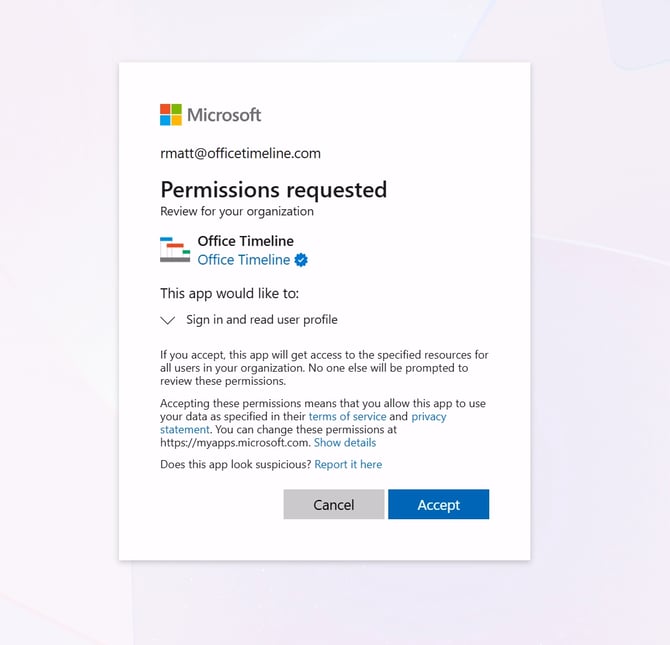
Task: Click the 'Review for your organization' subtitle
Action: click(x=237, y=211)
